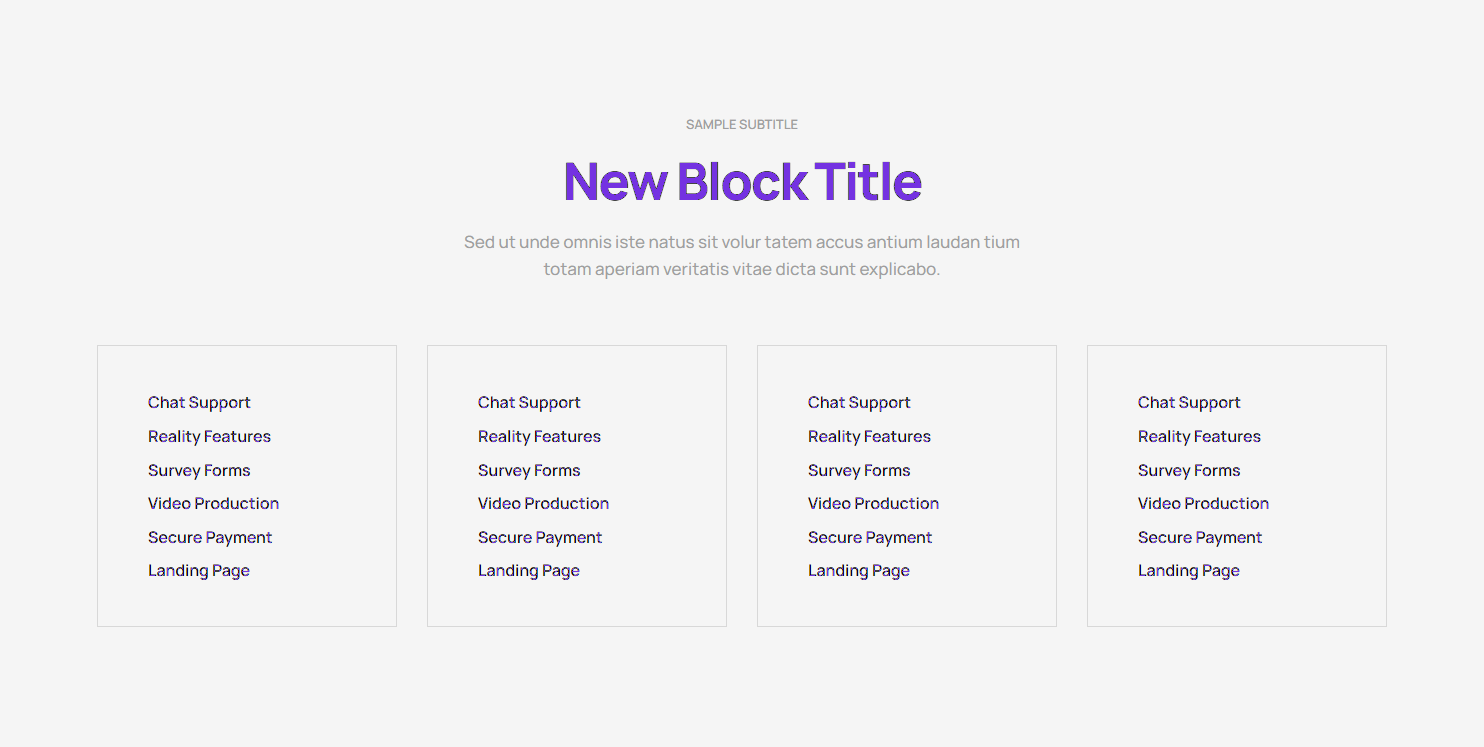Screen dimensions: 1484x747
Task: Open Secure Payment in the second card
Action: [x=540, y=538]
